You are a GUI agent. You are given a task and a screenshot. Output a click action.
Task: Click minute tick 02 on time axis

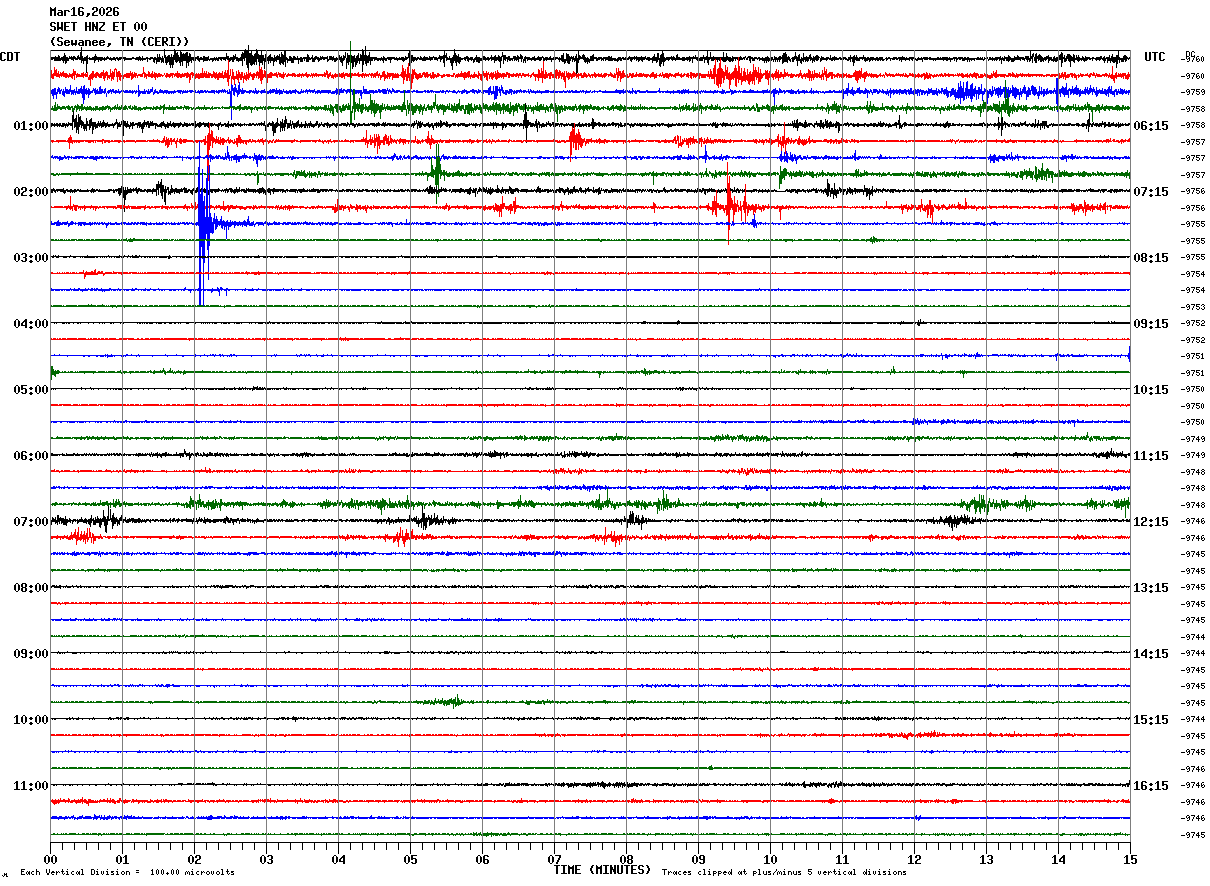coord(194,860)
